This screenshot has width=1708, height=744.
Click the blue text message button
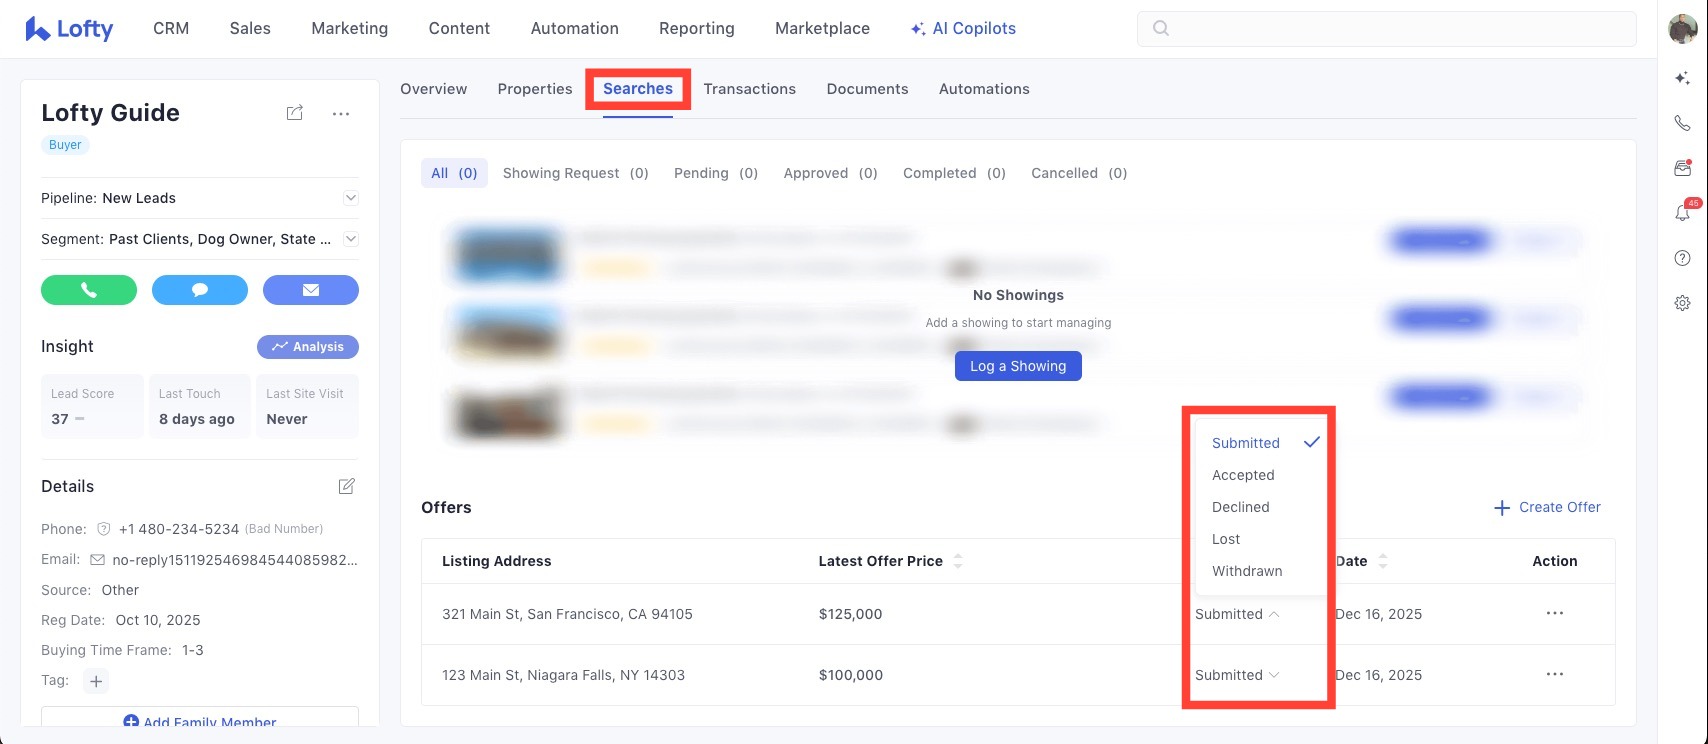(x=200, y=290)
